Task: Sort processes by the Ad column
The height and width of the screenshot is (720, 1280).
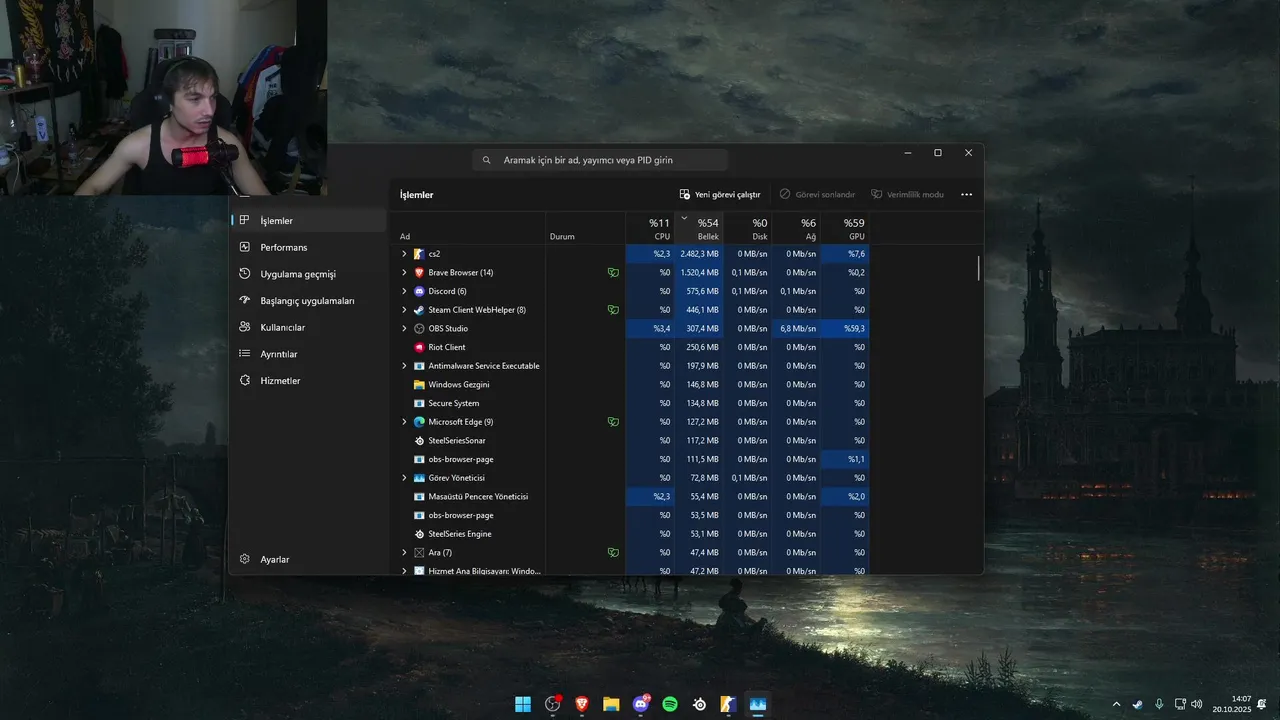Action: [468, 228]
